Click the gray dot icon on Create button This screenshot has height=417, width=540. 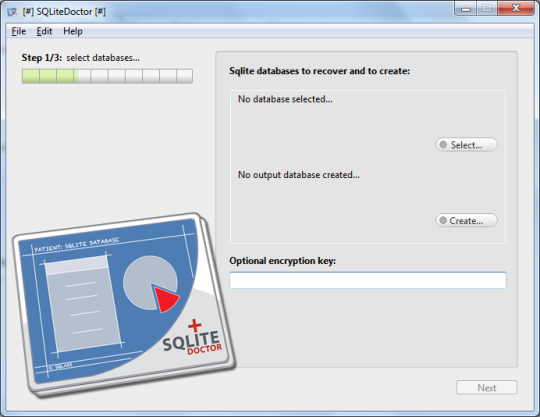coord(443,220)
